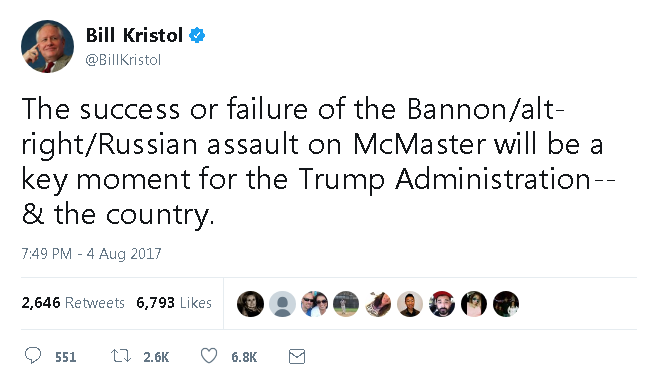This screenshot has width=656, height=378.
Task: Click the blue verified badge
Action: pyautogui.click(x=197, y=36)
